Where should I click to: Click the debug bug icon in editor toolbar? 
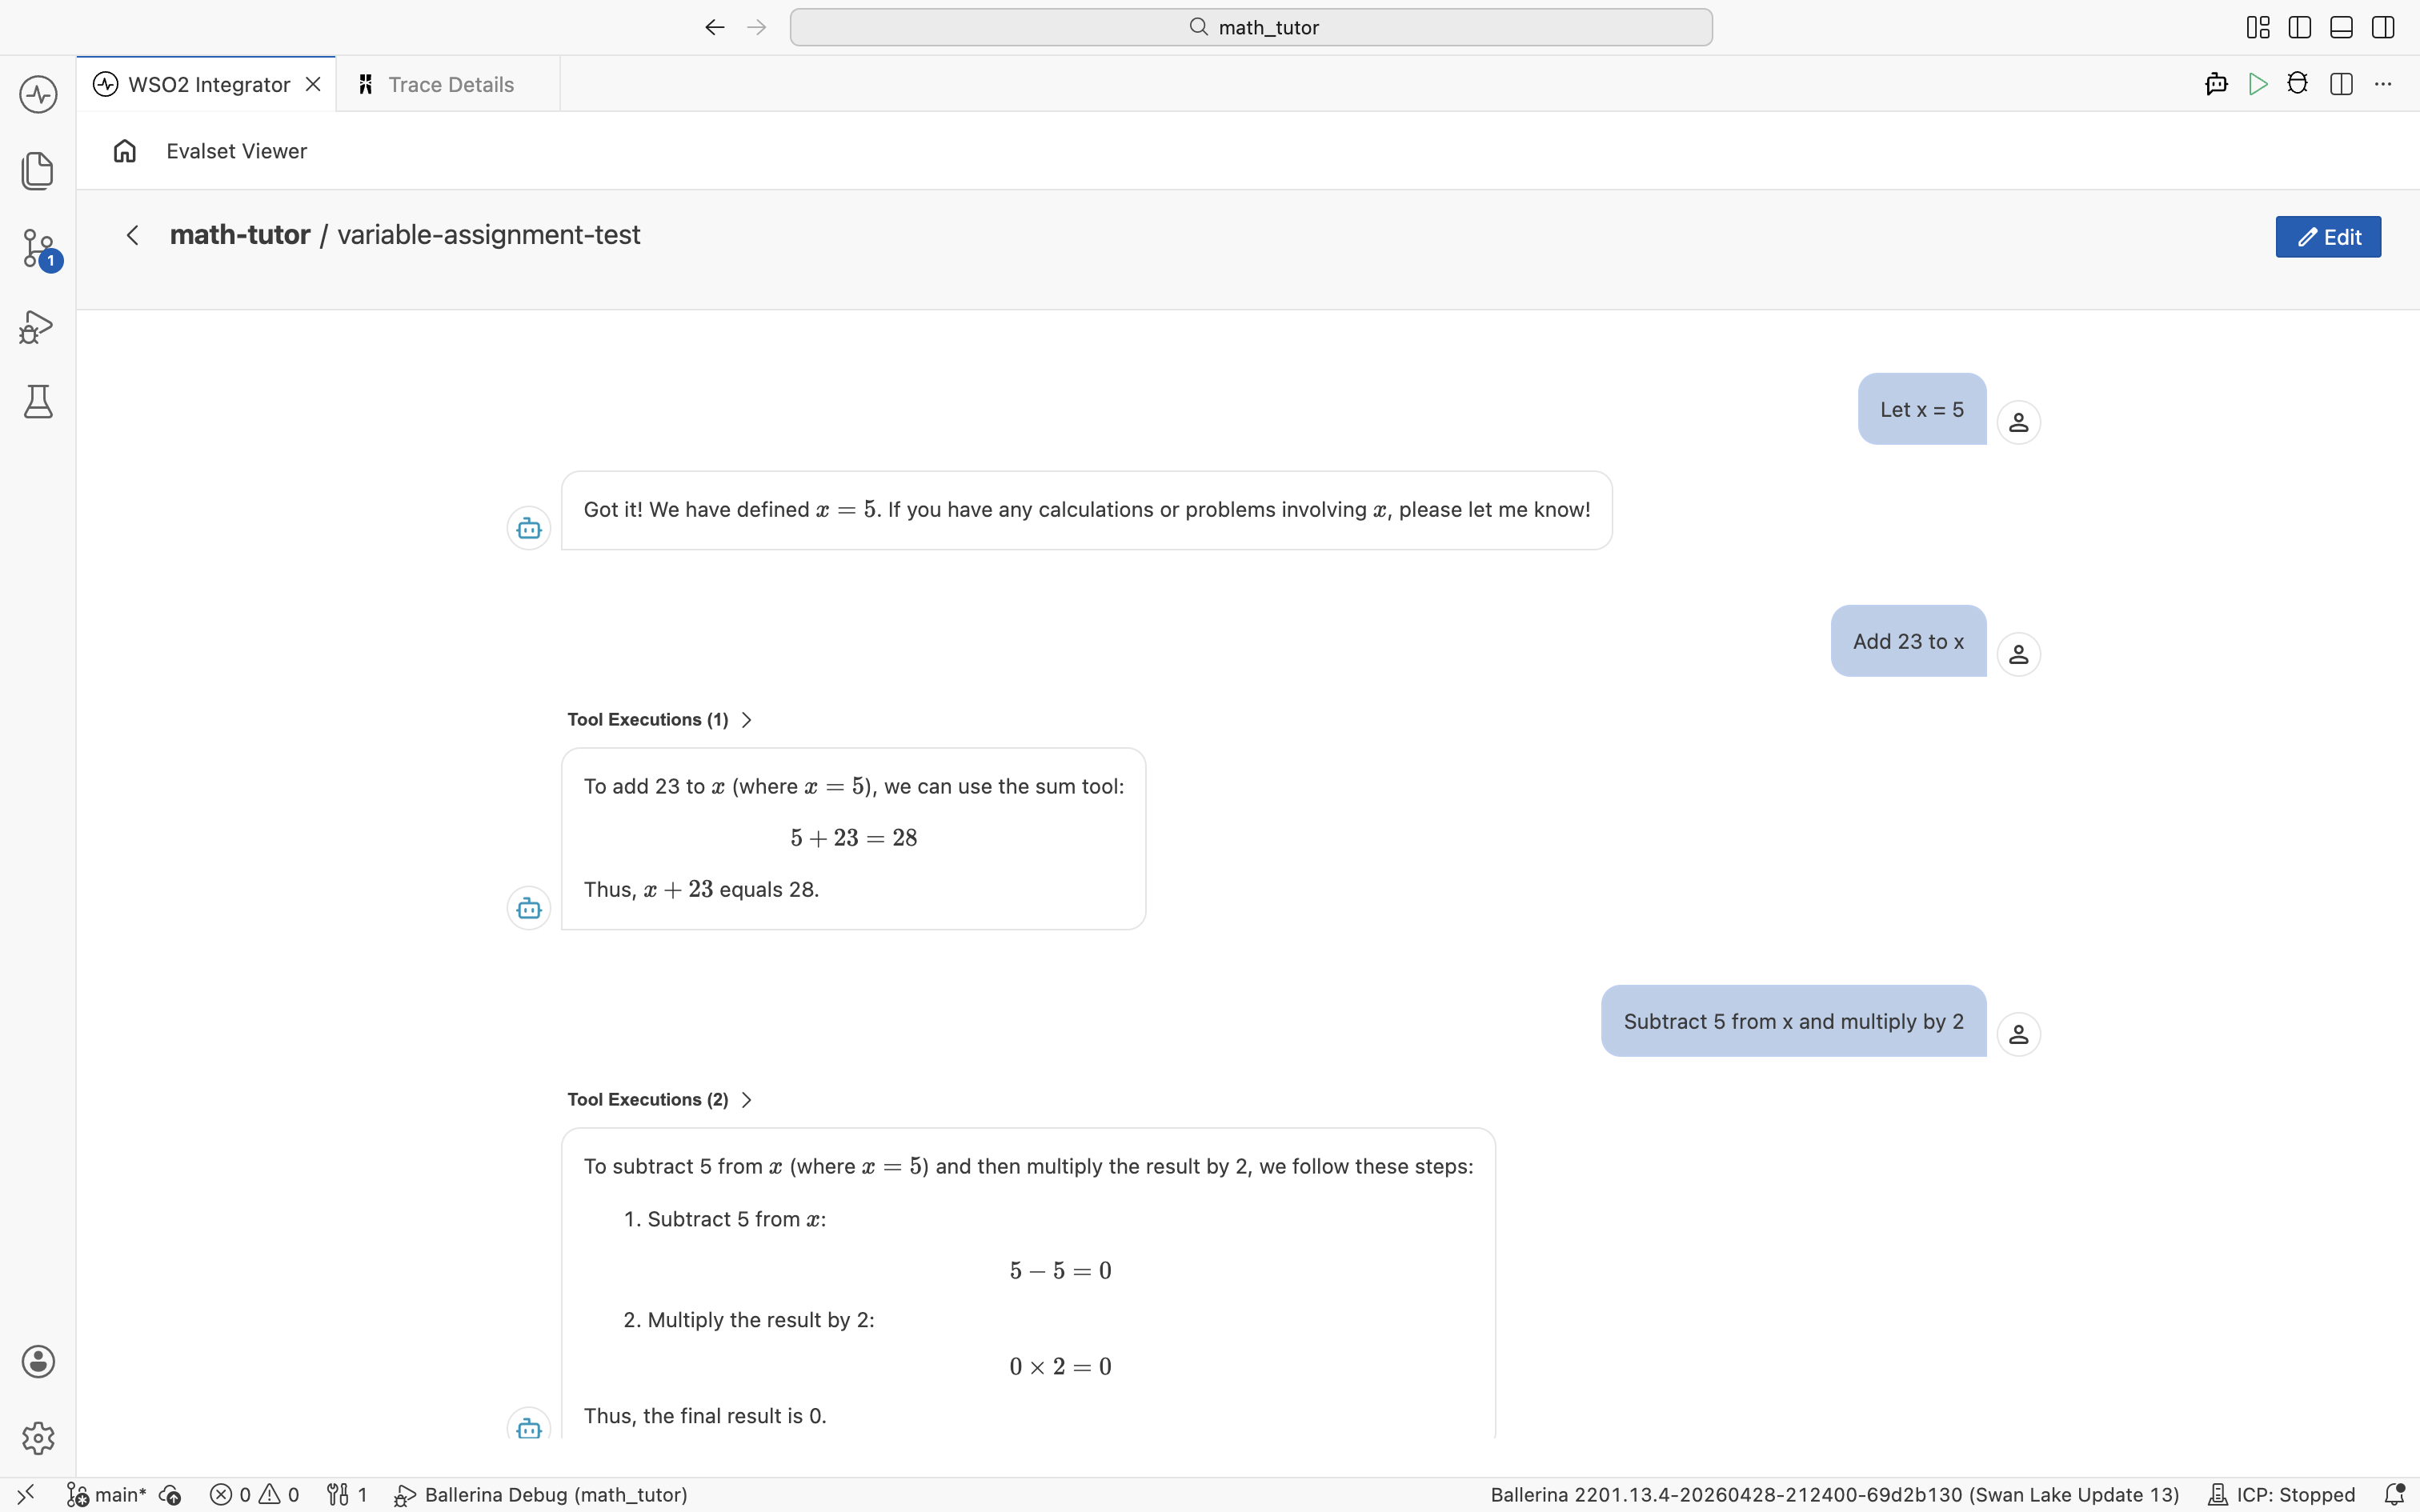pyautogui.click(x=2298, y=84)
